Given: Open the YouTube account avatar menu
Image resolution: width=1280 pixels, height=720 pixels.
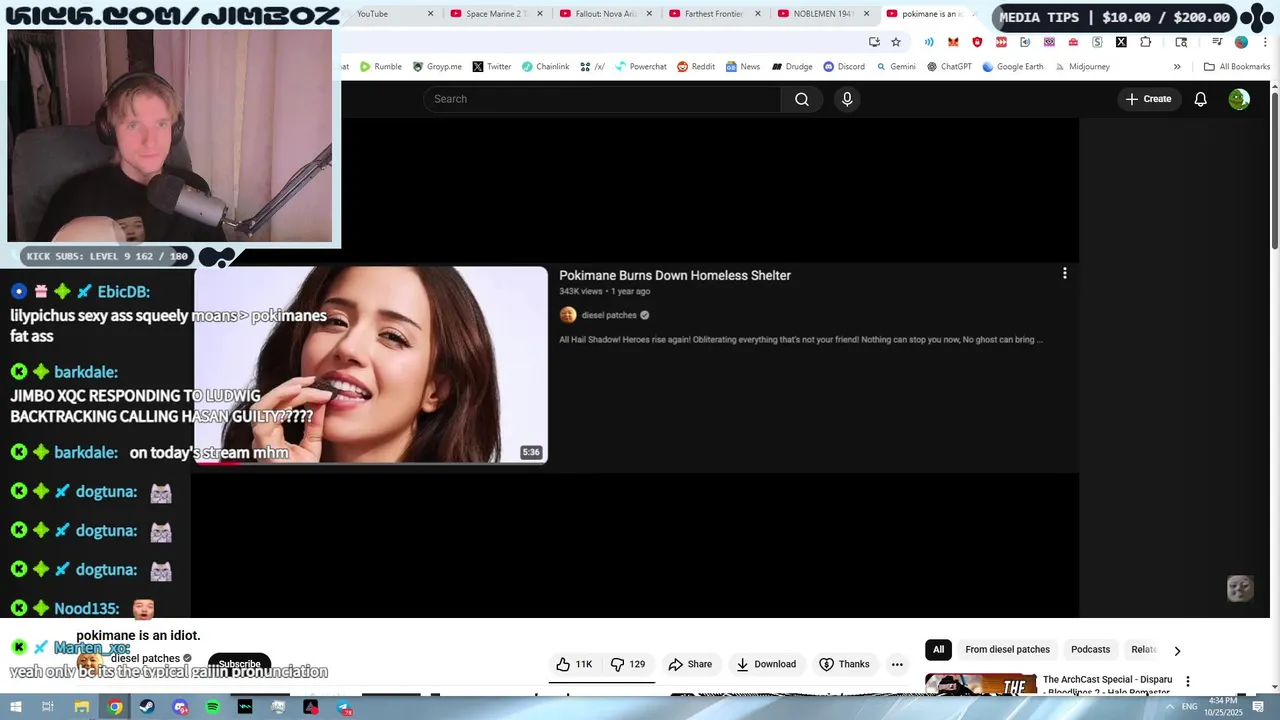Looking at the screenshot, I should pos(1239,99).
